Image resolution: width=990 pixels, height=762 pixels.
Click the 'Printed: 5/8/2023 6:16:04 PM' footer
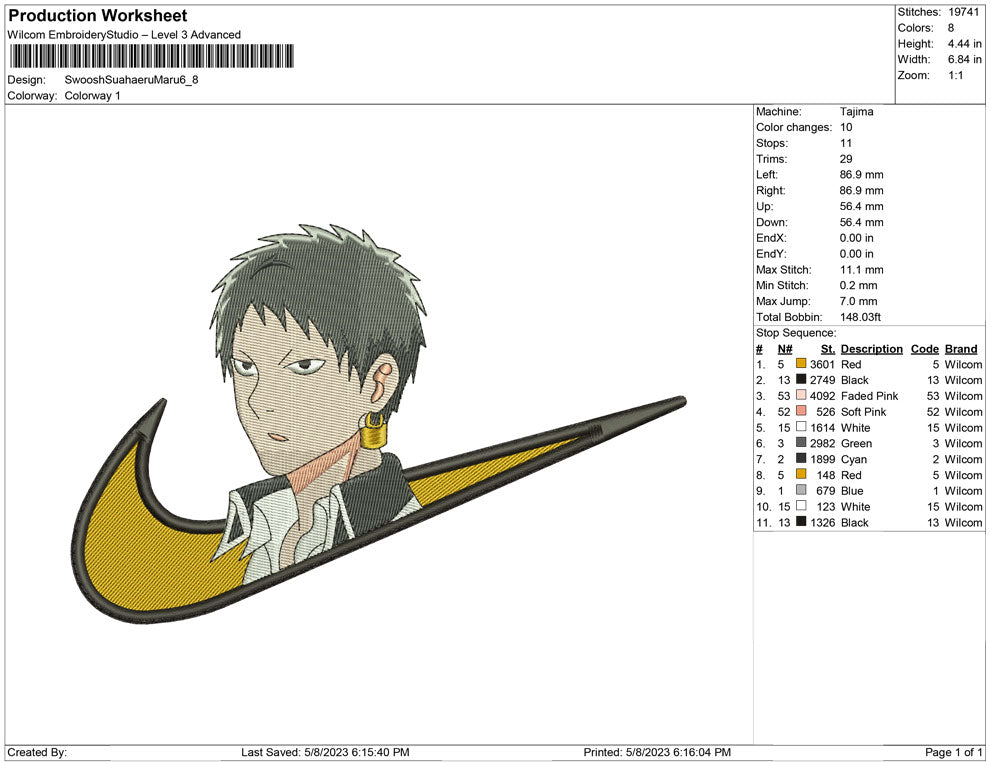pos(657,752)
